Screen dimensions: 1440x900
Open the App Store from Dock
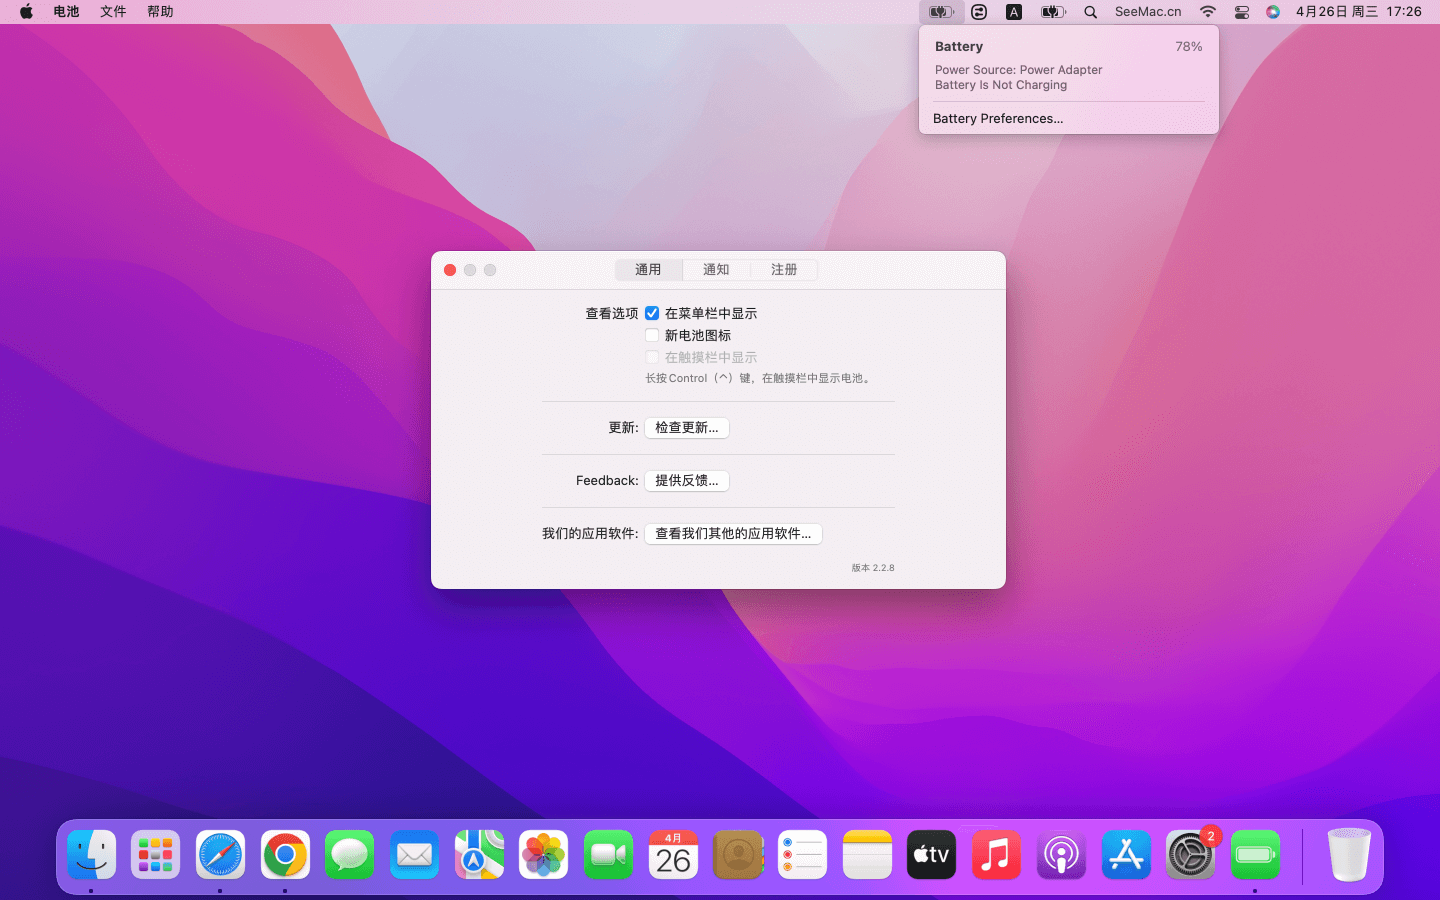[x=1126, y=855]
